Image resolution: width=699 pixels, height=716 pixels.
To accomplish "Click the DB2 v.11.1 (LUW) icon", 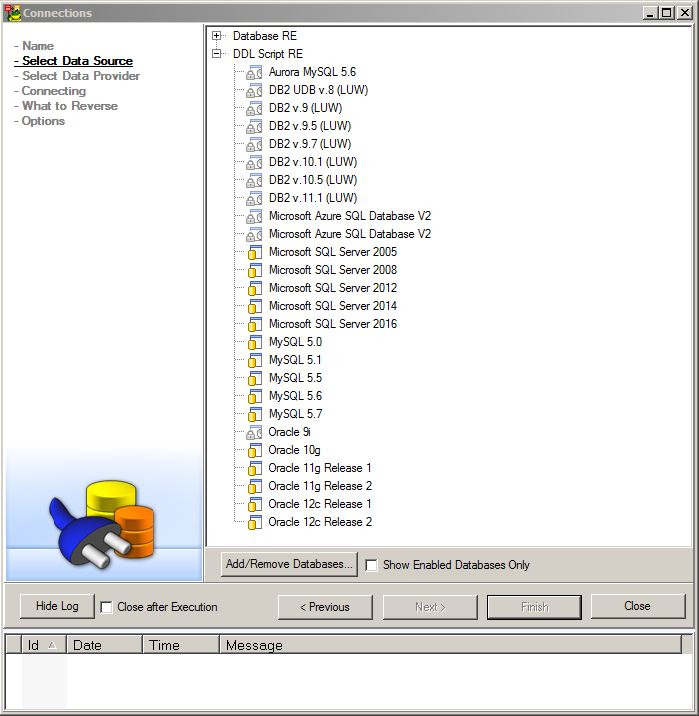I will click(x=254, y=198).
